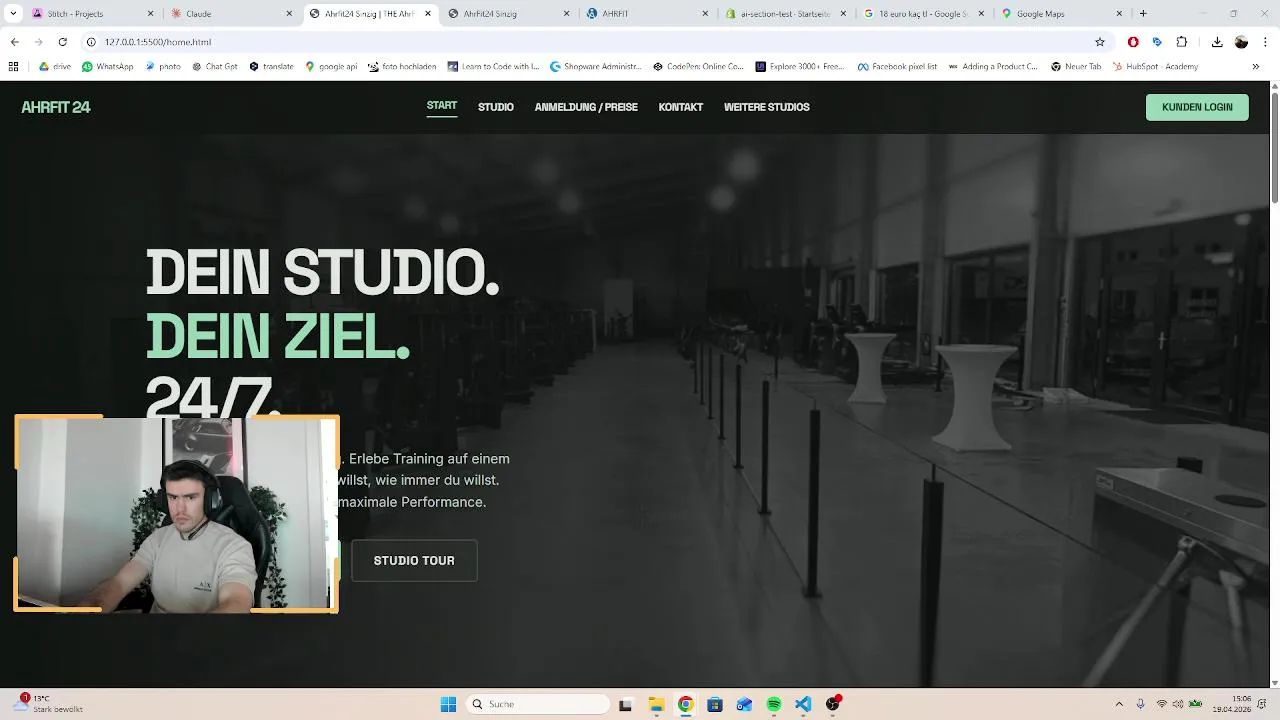Open the drive bookmark
Viewport: 1280px width, 720px height.
click(x=55, y=67)
